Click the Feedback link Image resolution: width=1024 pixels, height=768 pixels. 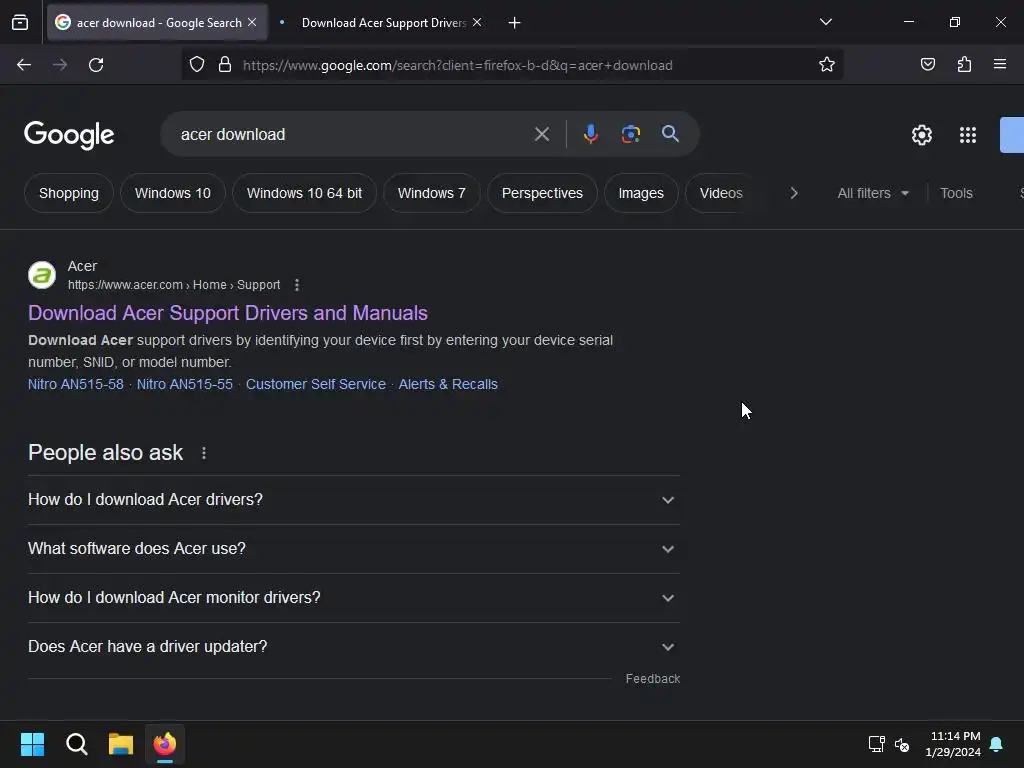tap(652, 679)
